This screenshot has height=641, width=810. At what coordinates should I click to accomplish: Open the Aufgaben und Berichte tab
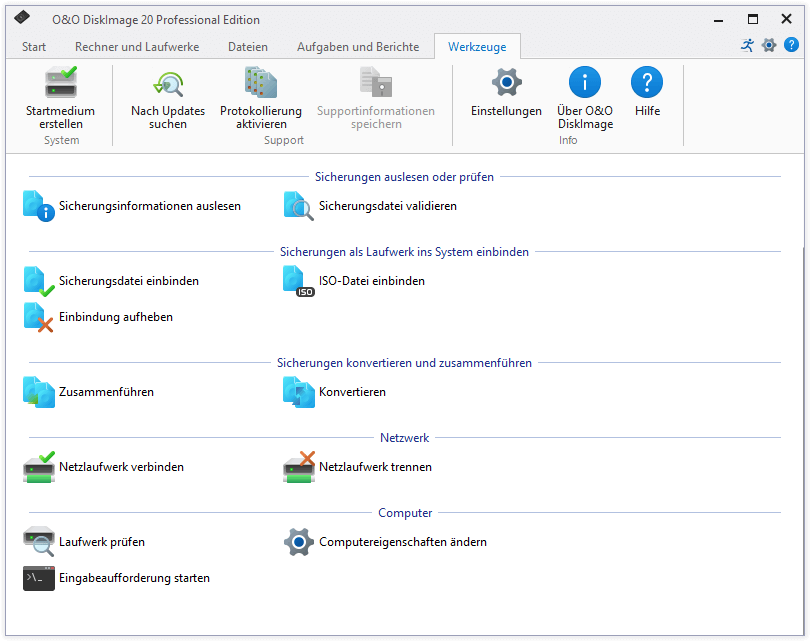click(x=358, y=47)
